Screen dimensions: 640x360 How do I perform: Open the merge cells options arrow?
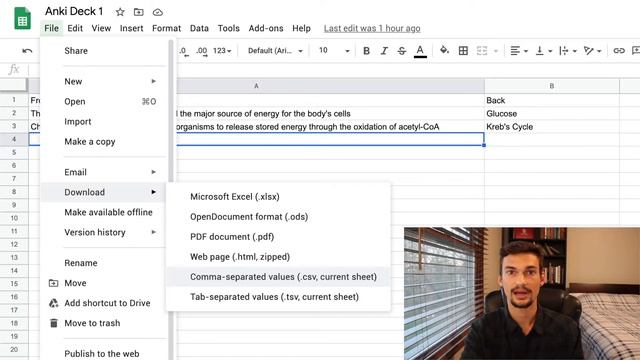coord(496,51)
